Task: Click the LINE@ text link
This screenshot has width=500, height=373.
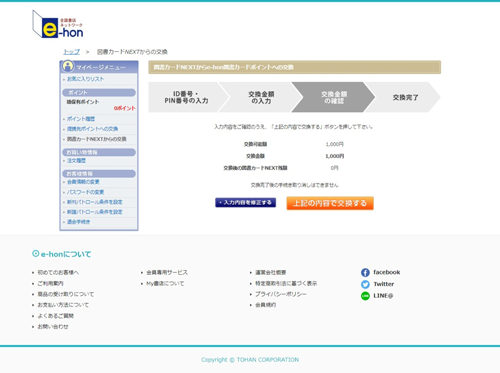Action: [x=383, y=296]
